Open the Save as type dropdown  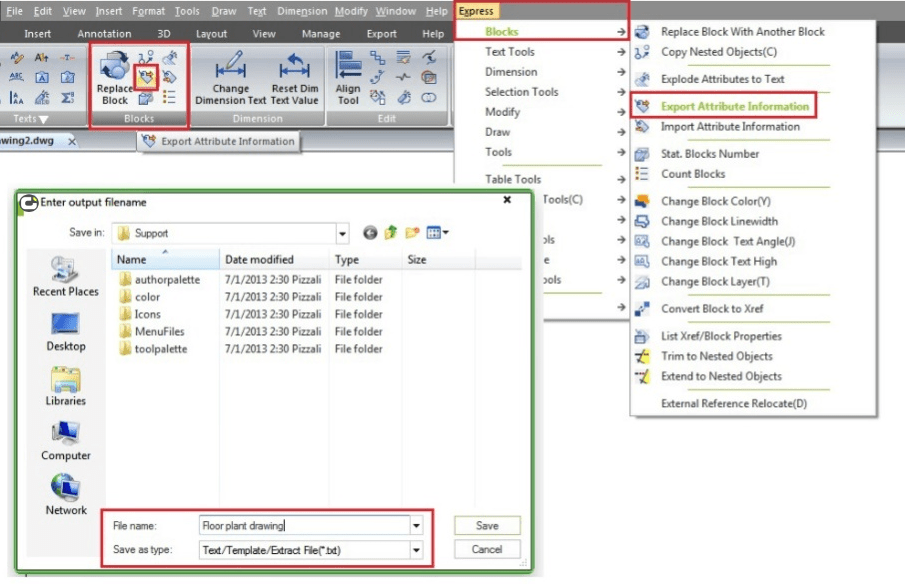416,549
